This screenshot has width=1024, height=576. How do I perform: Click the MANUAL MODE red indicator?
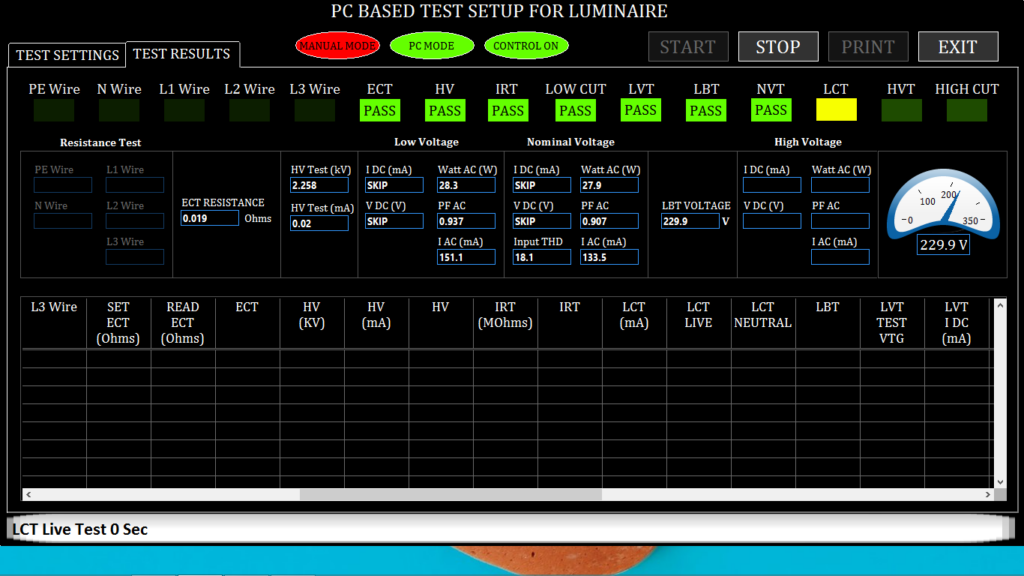(x=338, y=46)
